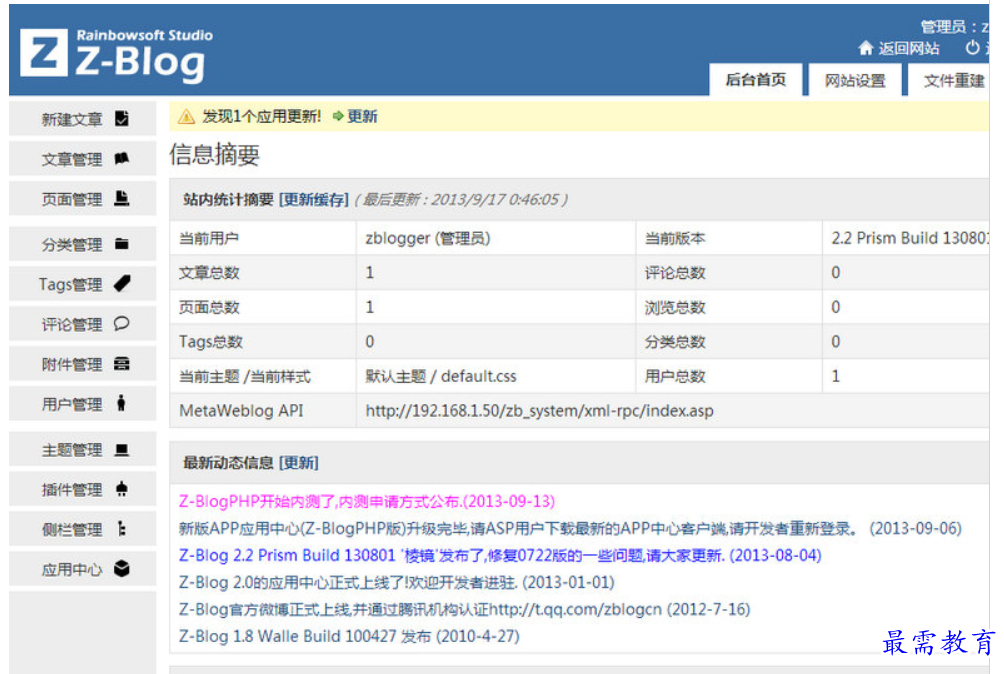
Task: Click the Tags管理 tag icon
Action: coord(122,284)
